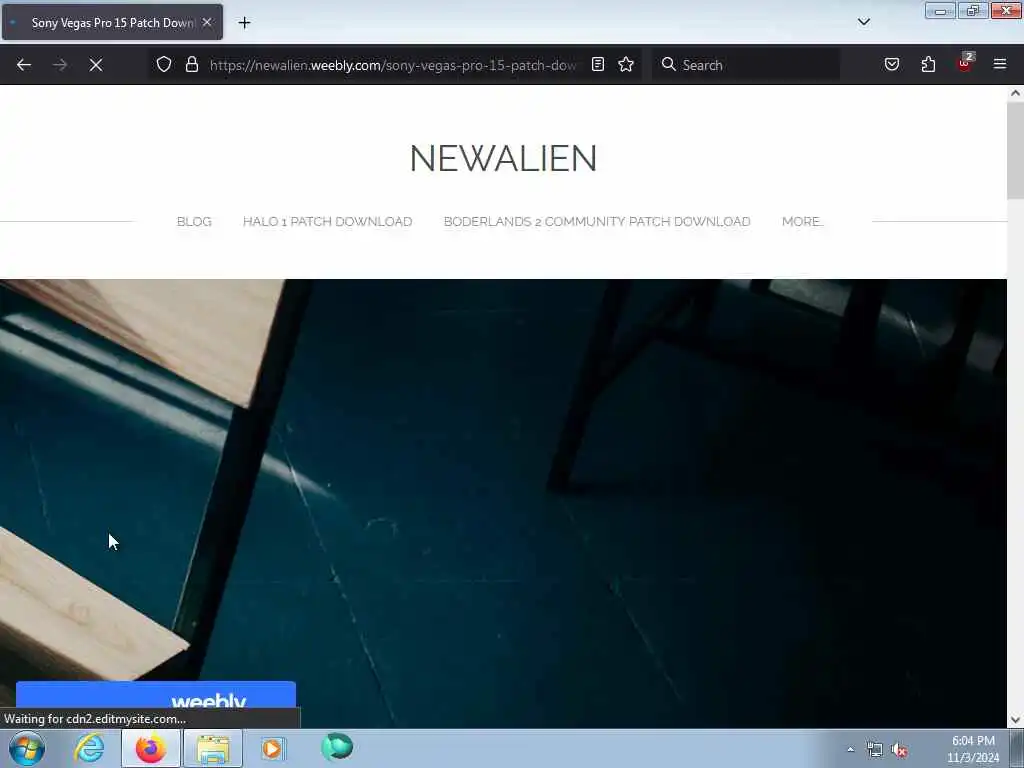
Task: Open the network tray icon
Action: click(874, 750)
